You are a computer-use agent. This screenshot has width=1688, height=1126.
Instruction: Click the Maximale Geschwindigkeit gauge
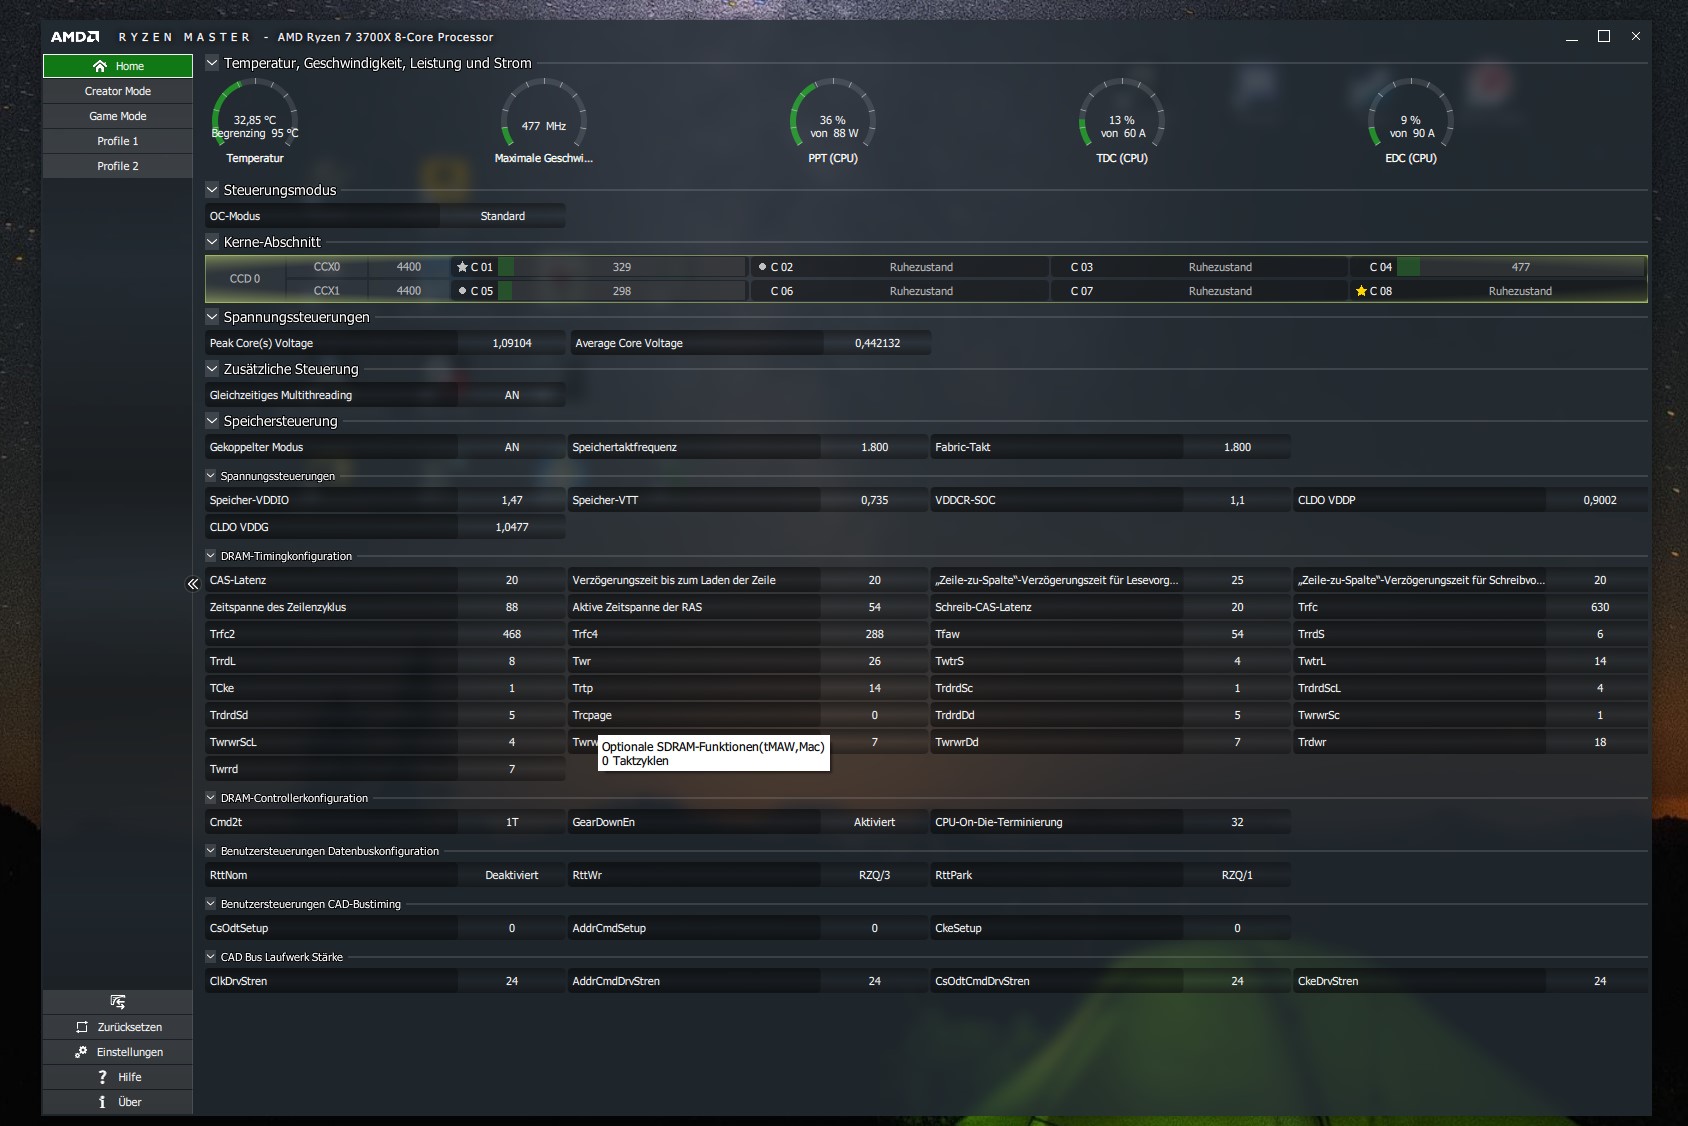[x=544, y=122]
